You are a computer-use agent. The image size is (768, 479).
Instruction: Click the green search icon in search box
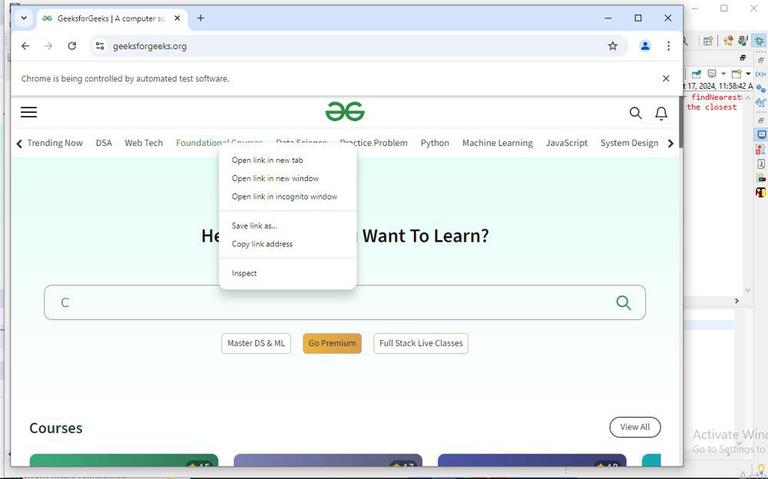coord(624,303)
